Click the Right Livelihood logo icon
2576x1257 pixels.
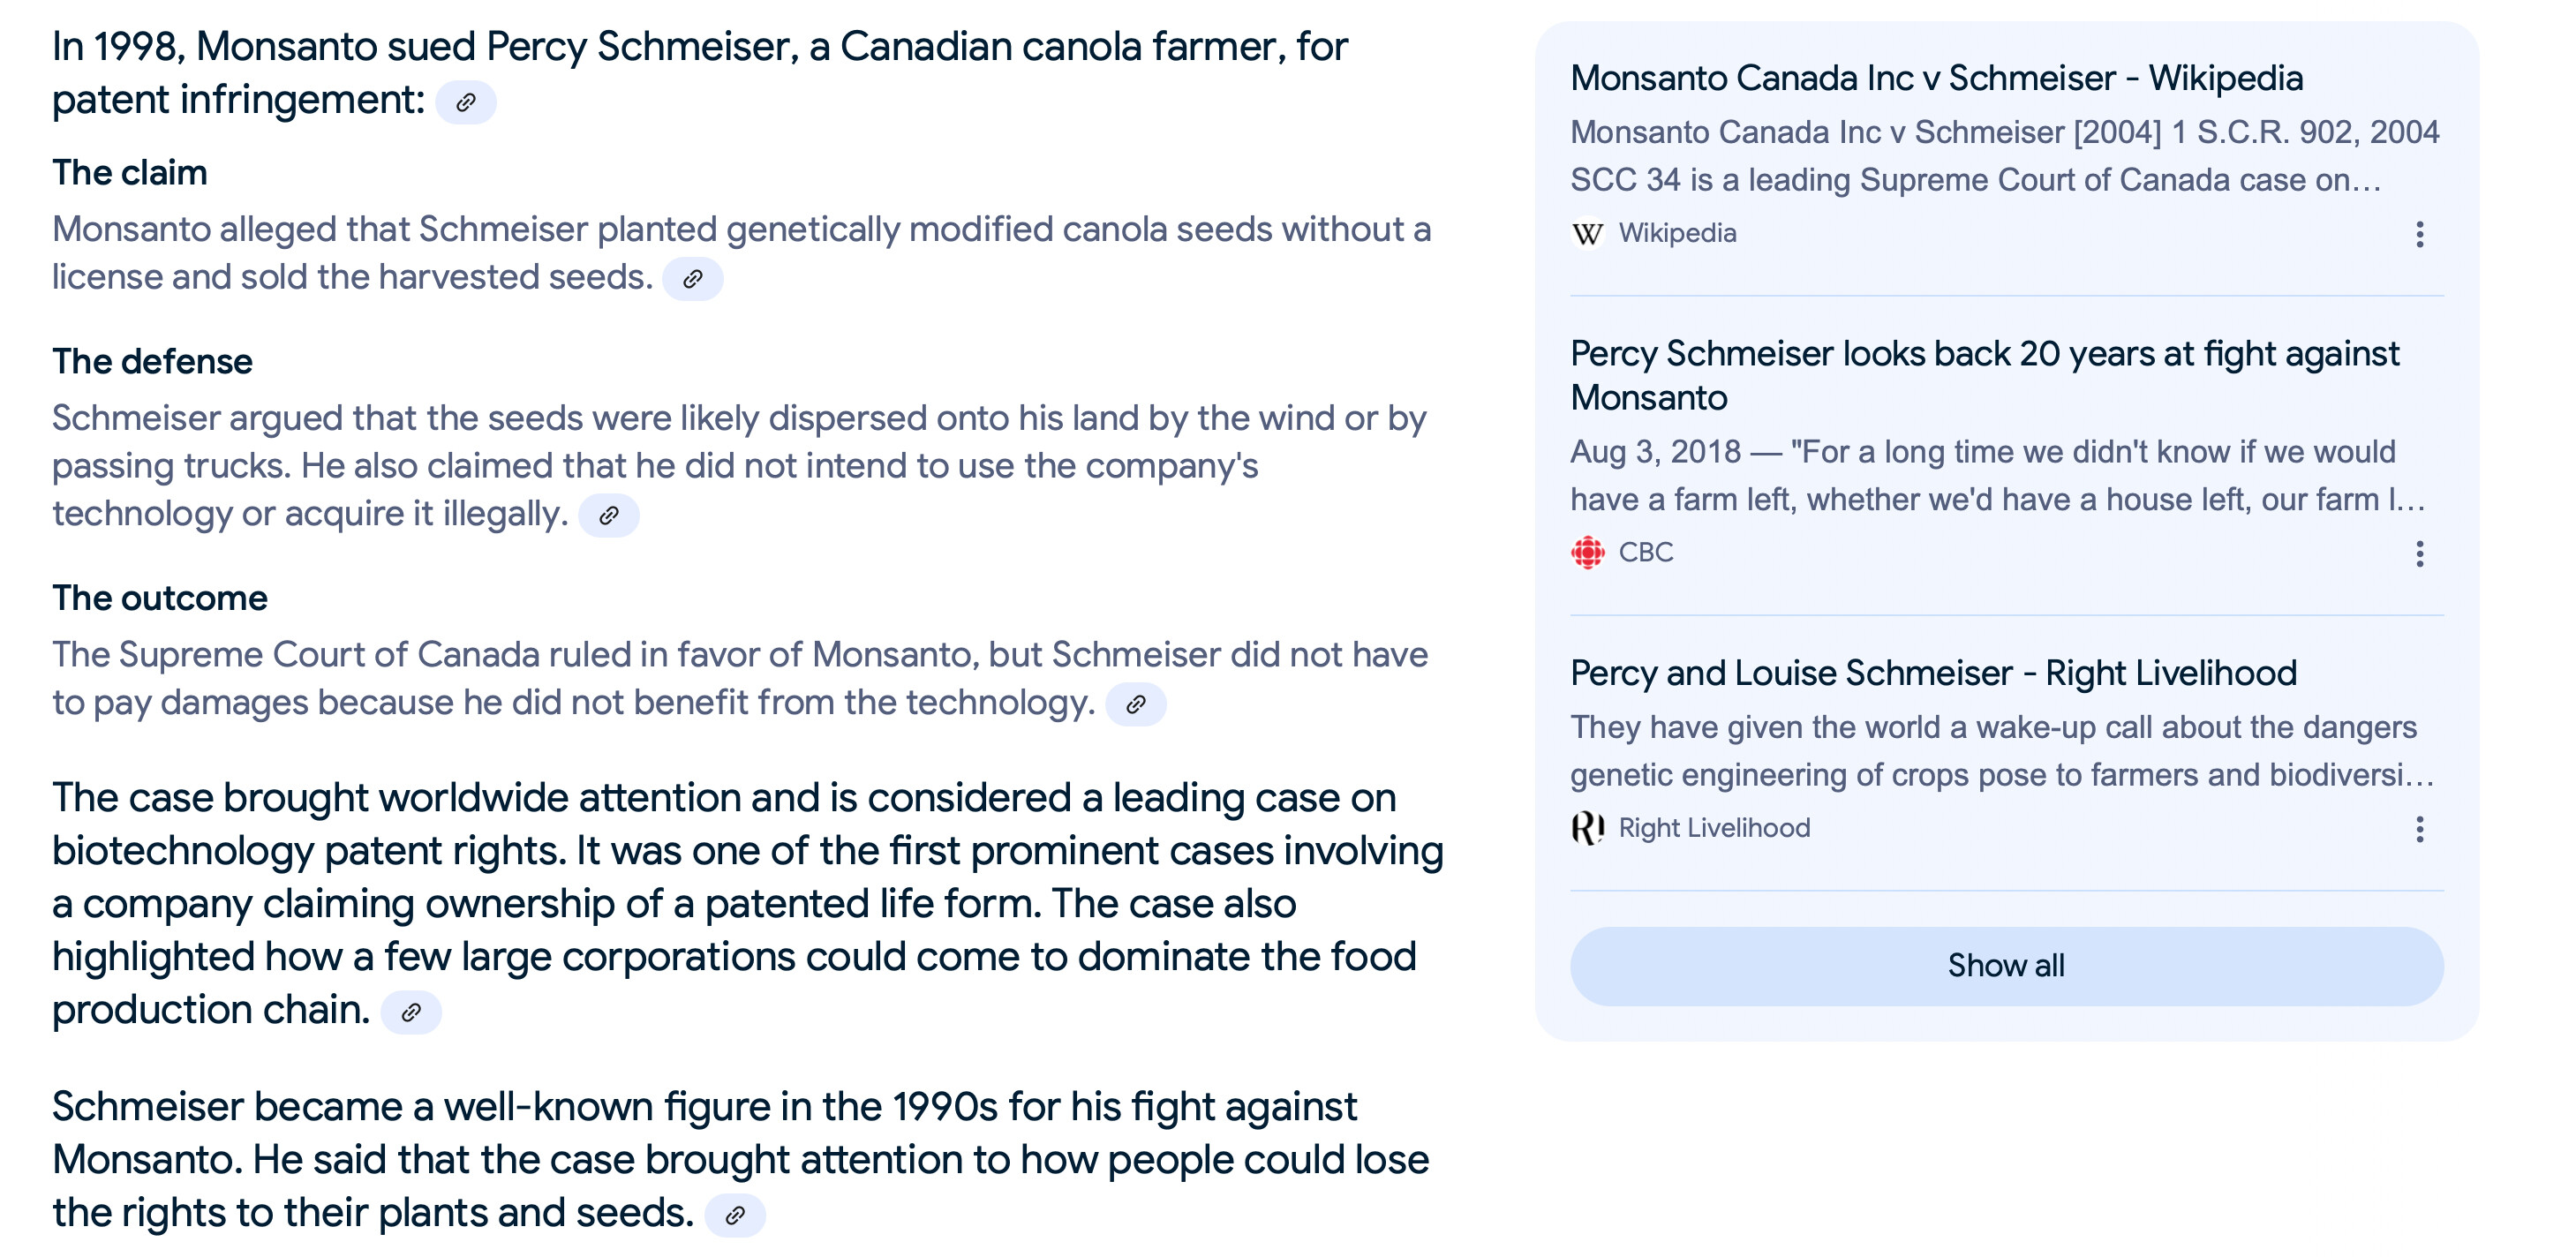1587,828
